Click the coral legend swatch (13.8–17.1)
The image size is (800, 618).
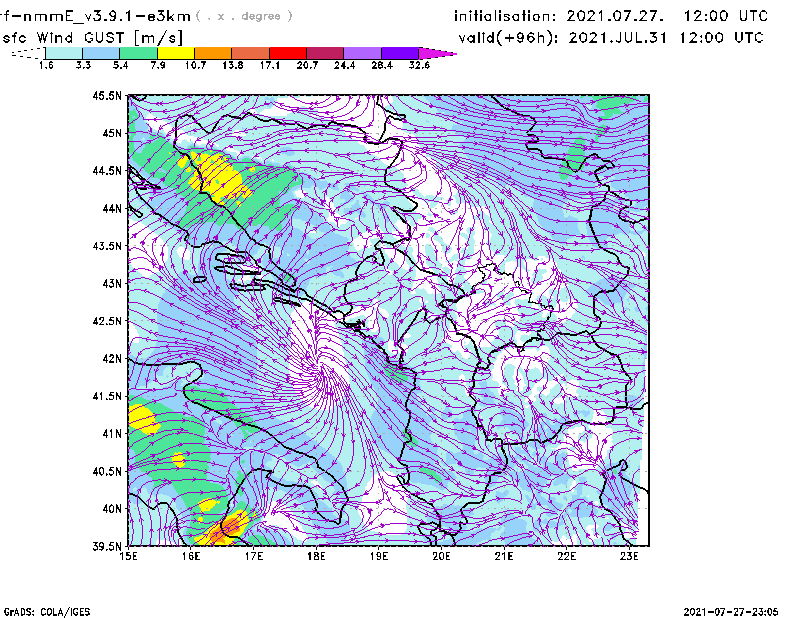click(251, 53)
